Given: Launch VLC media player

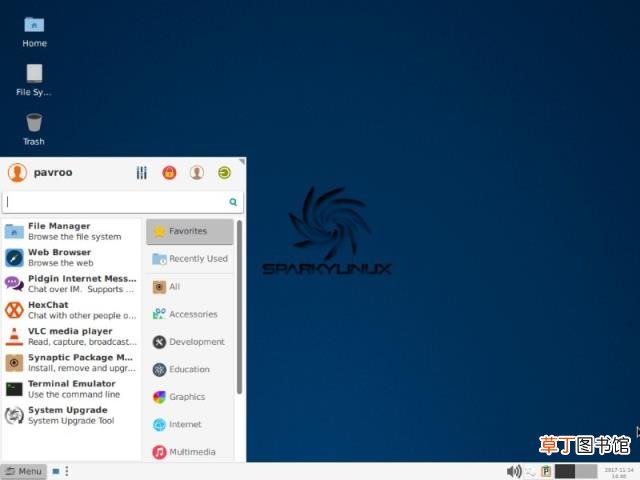Looking at the screenshot, I should point(71,336).
